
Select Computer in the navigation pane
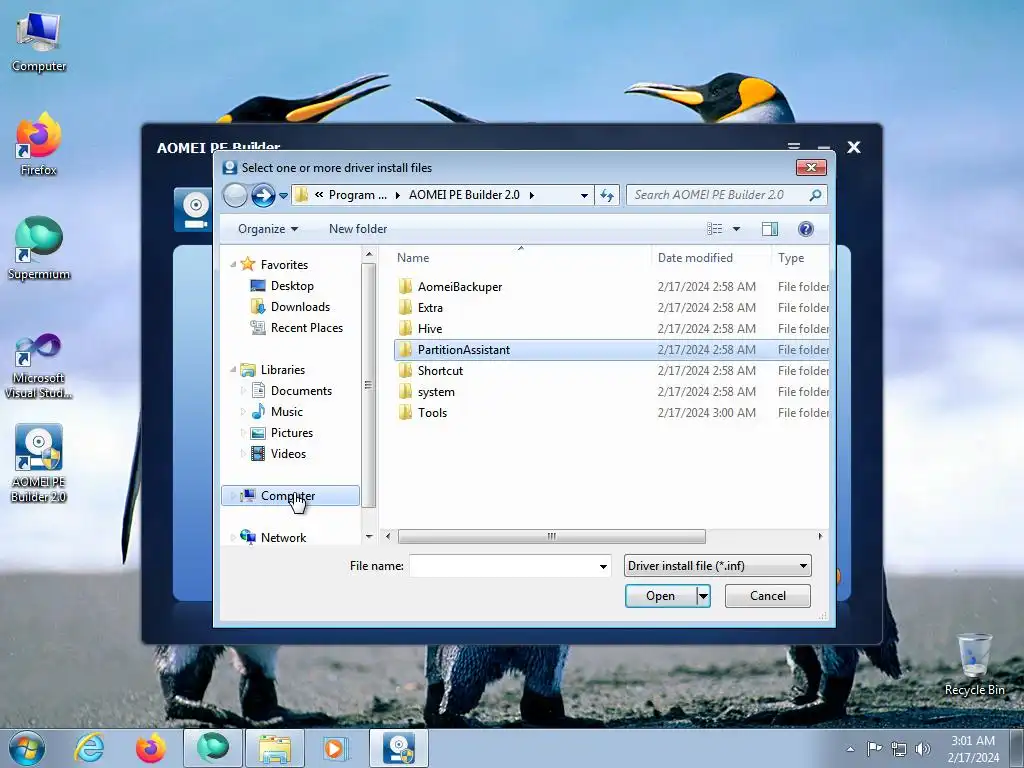point(290,496)
